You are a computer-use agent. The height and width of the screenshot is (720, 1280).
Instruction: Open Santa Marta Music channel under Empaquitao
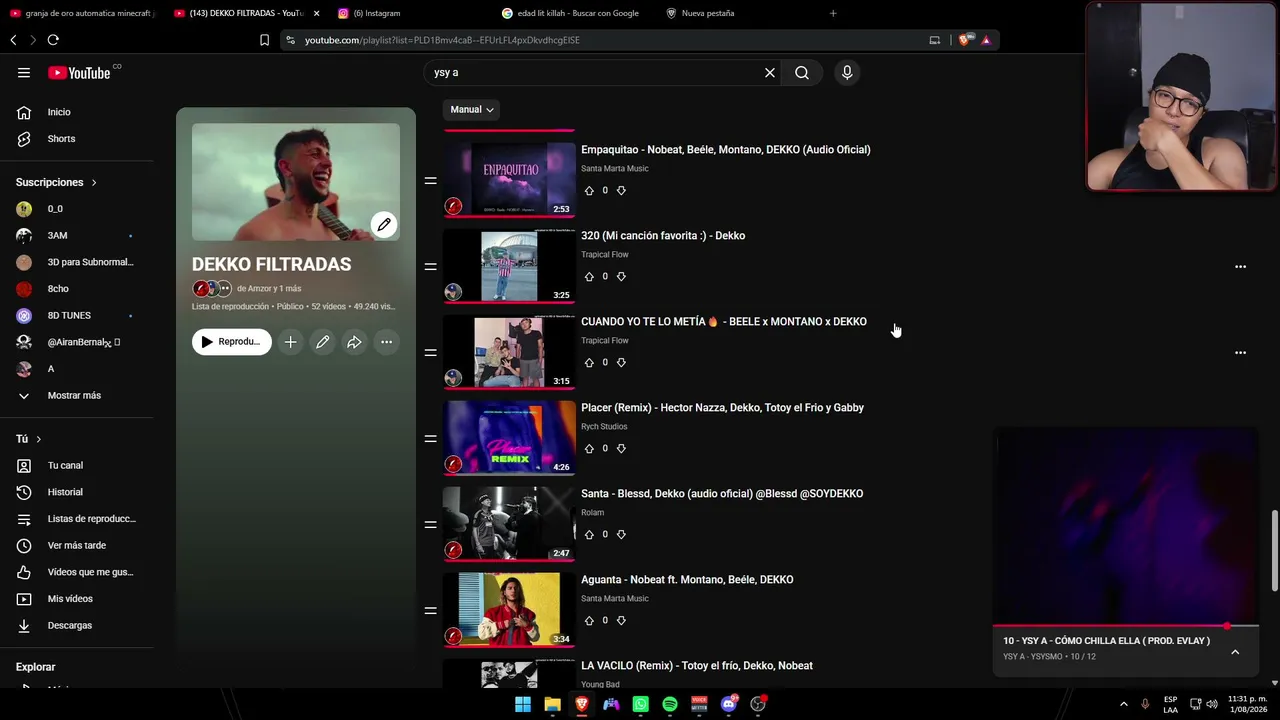pyautogui.click(x=615, y=169)
